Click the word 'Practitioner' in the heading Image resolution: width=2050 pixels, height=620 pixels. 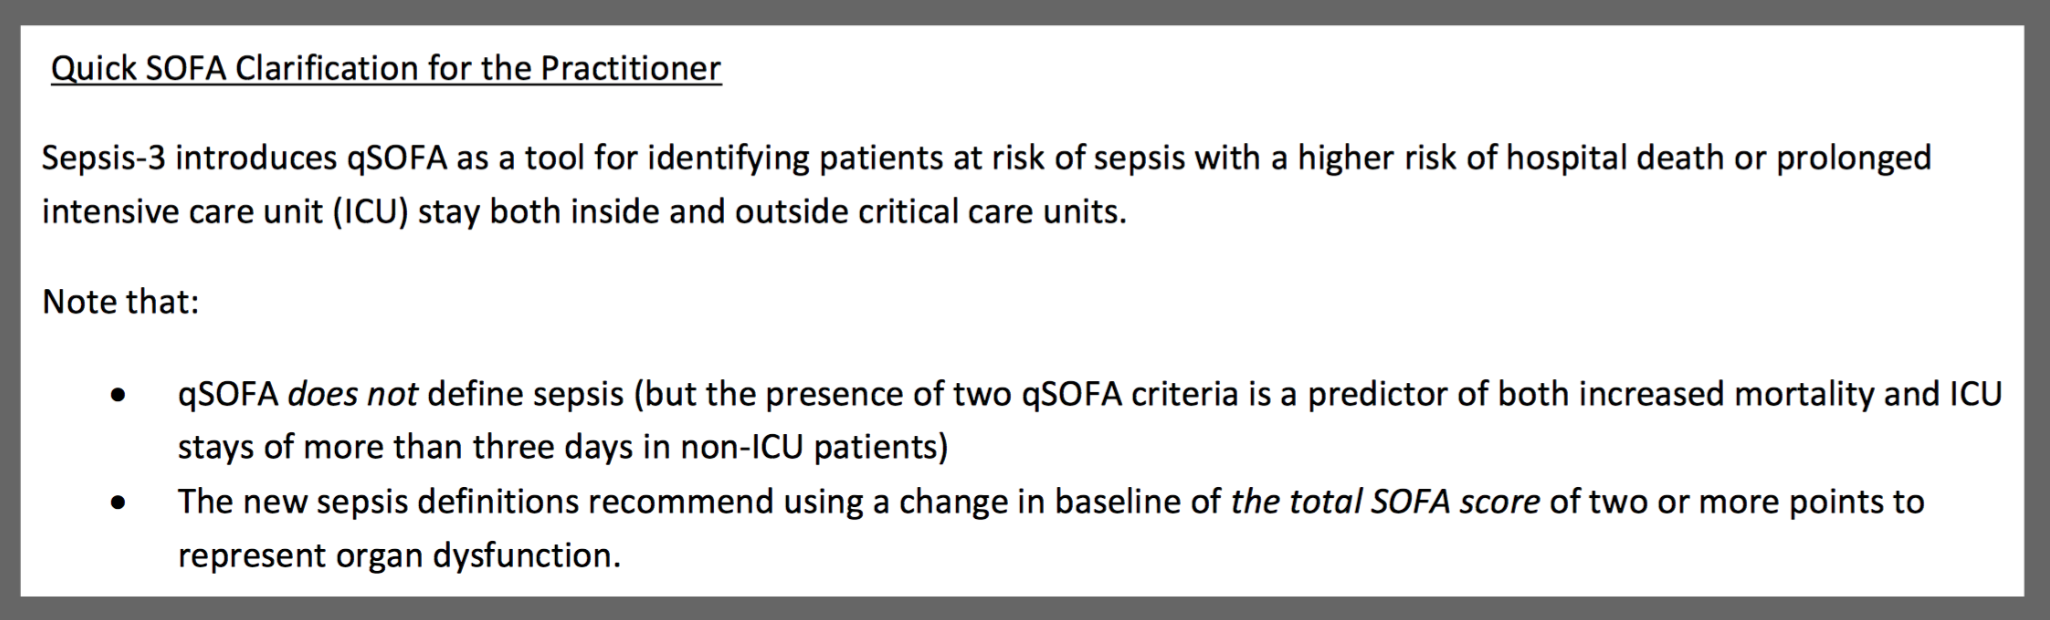coord(631,69)
